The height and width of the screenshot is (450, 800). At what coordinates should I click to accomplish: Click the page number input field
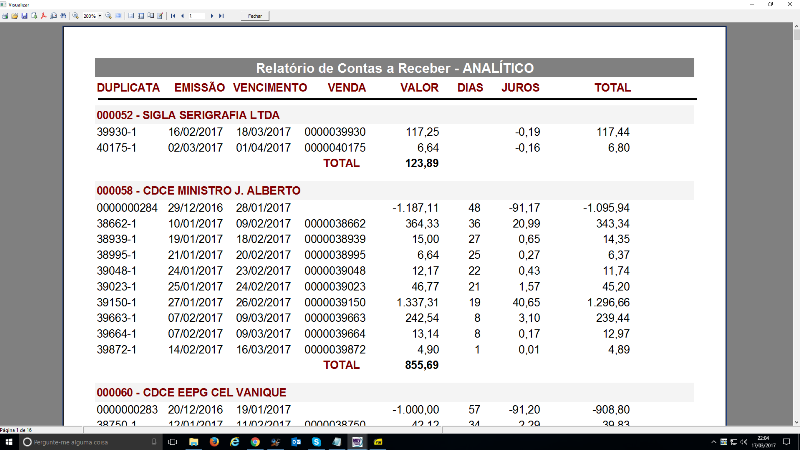tap(197, 16)
